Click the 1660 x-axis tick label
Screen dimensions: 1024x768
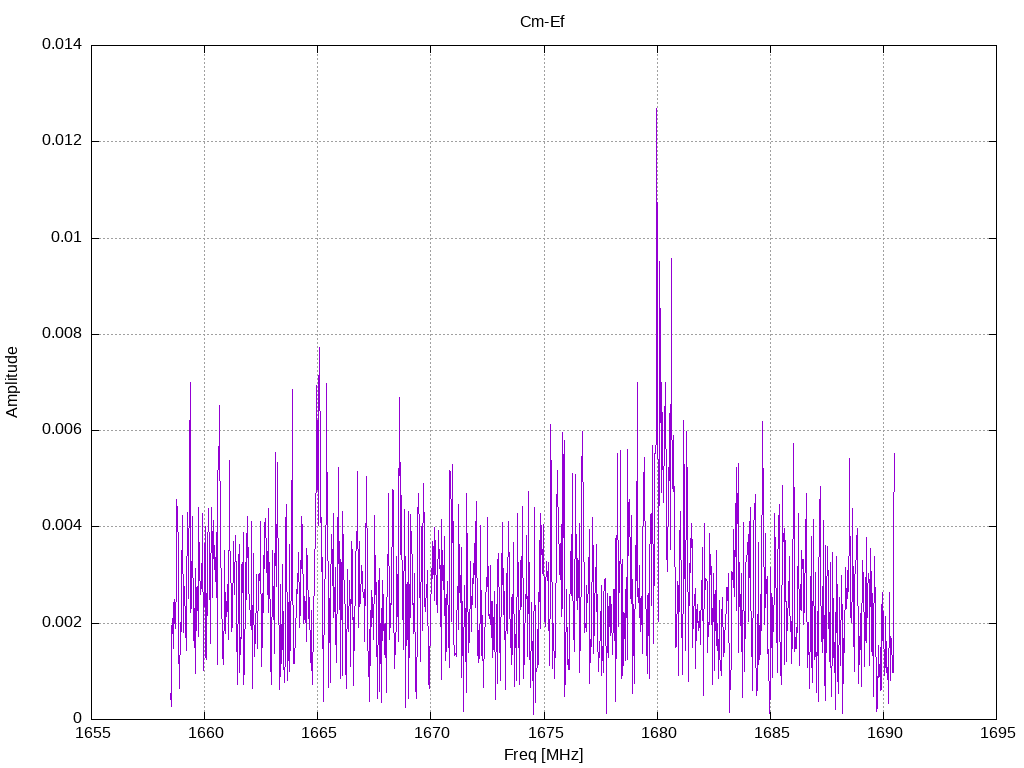coord(206,733)
